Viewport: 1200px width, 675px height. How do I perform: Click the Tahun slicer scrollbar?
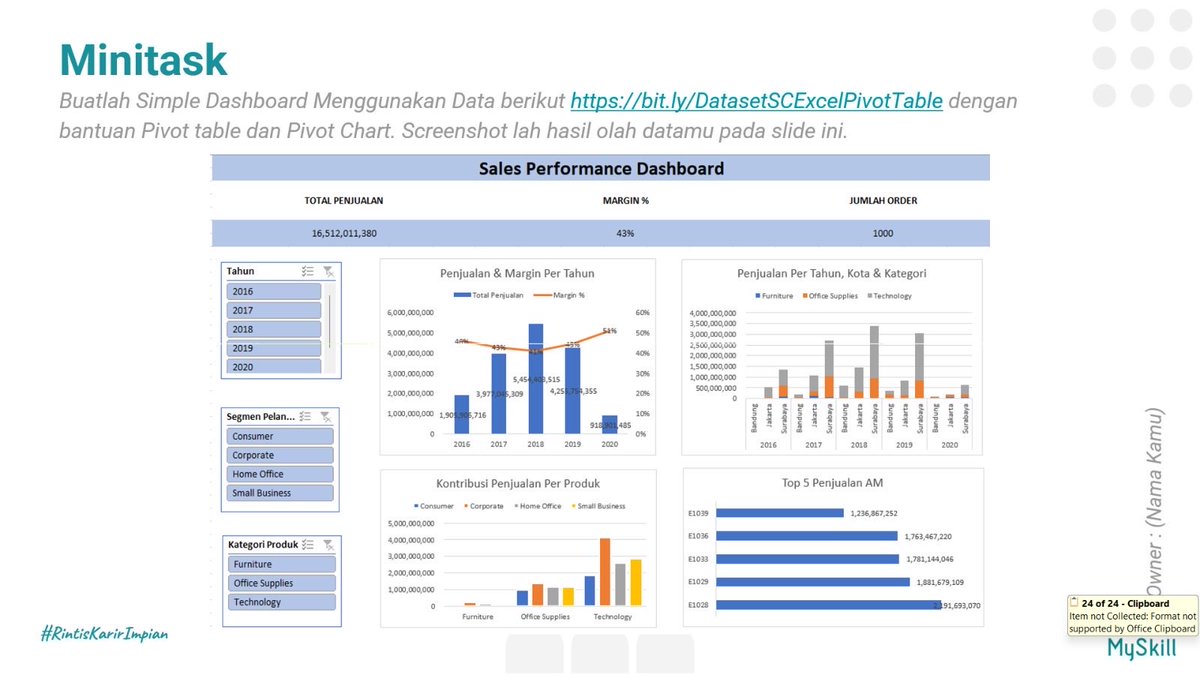(x=330, y=320)
